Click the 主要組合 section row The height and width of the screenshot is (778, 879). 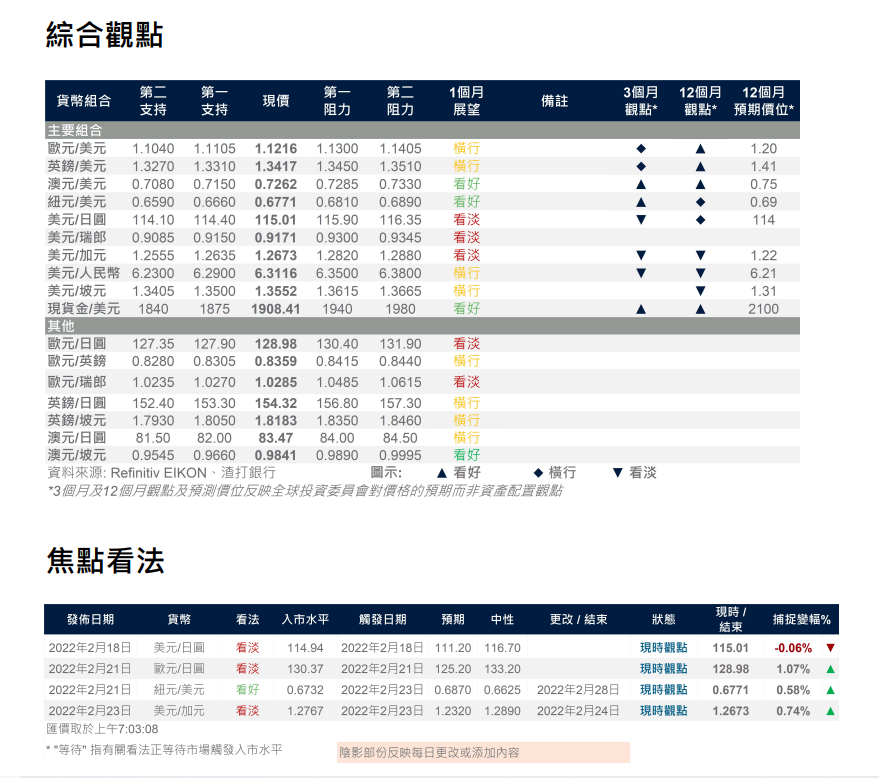tap(422, 131)
